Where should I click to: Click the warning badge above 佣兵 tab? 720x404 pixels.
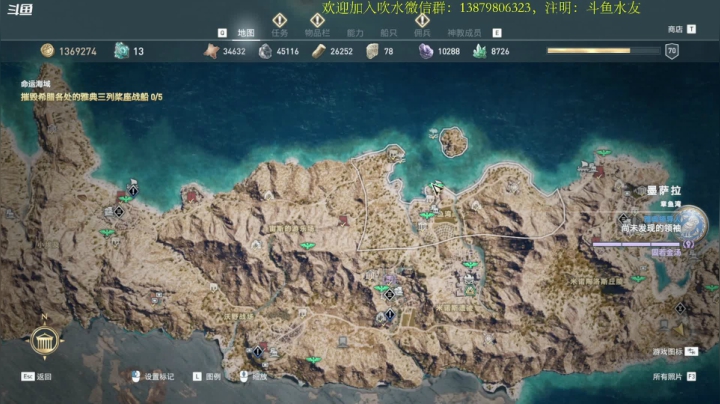click(422, 20)
